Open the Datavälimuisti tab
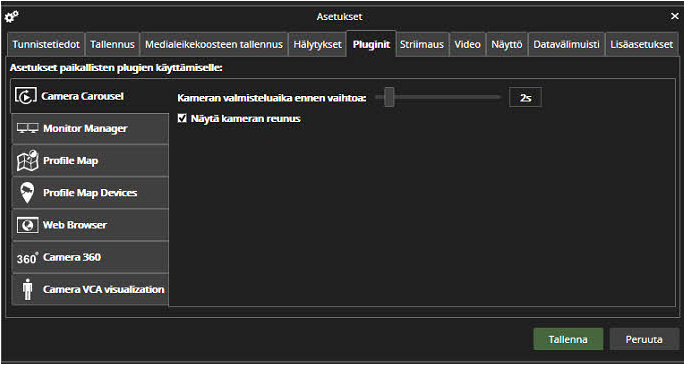Image resolution: width=686 pixels, height=367 pixels. pos(566,44)
